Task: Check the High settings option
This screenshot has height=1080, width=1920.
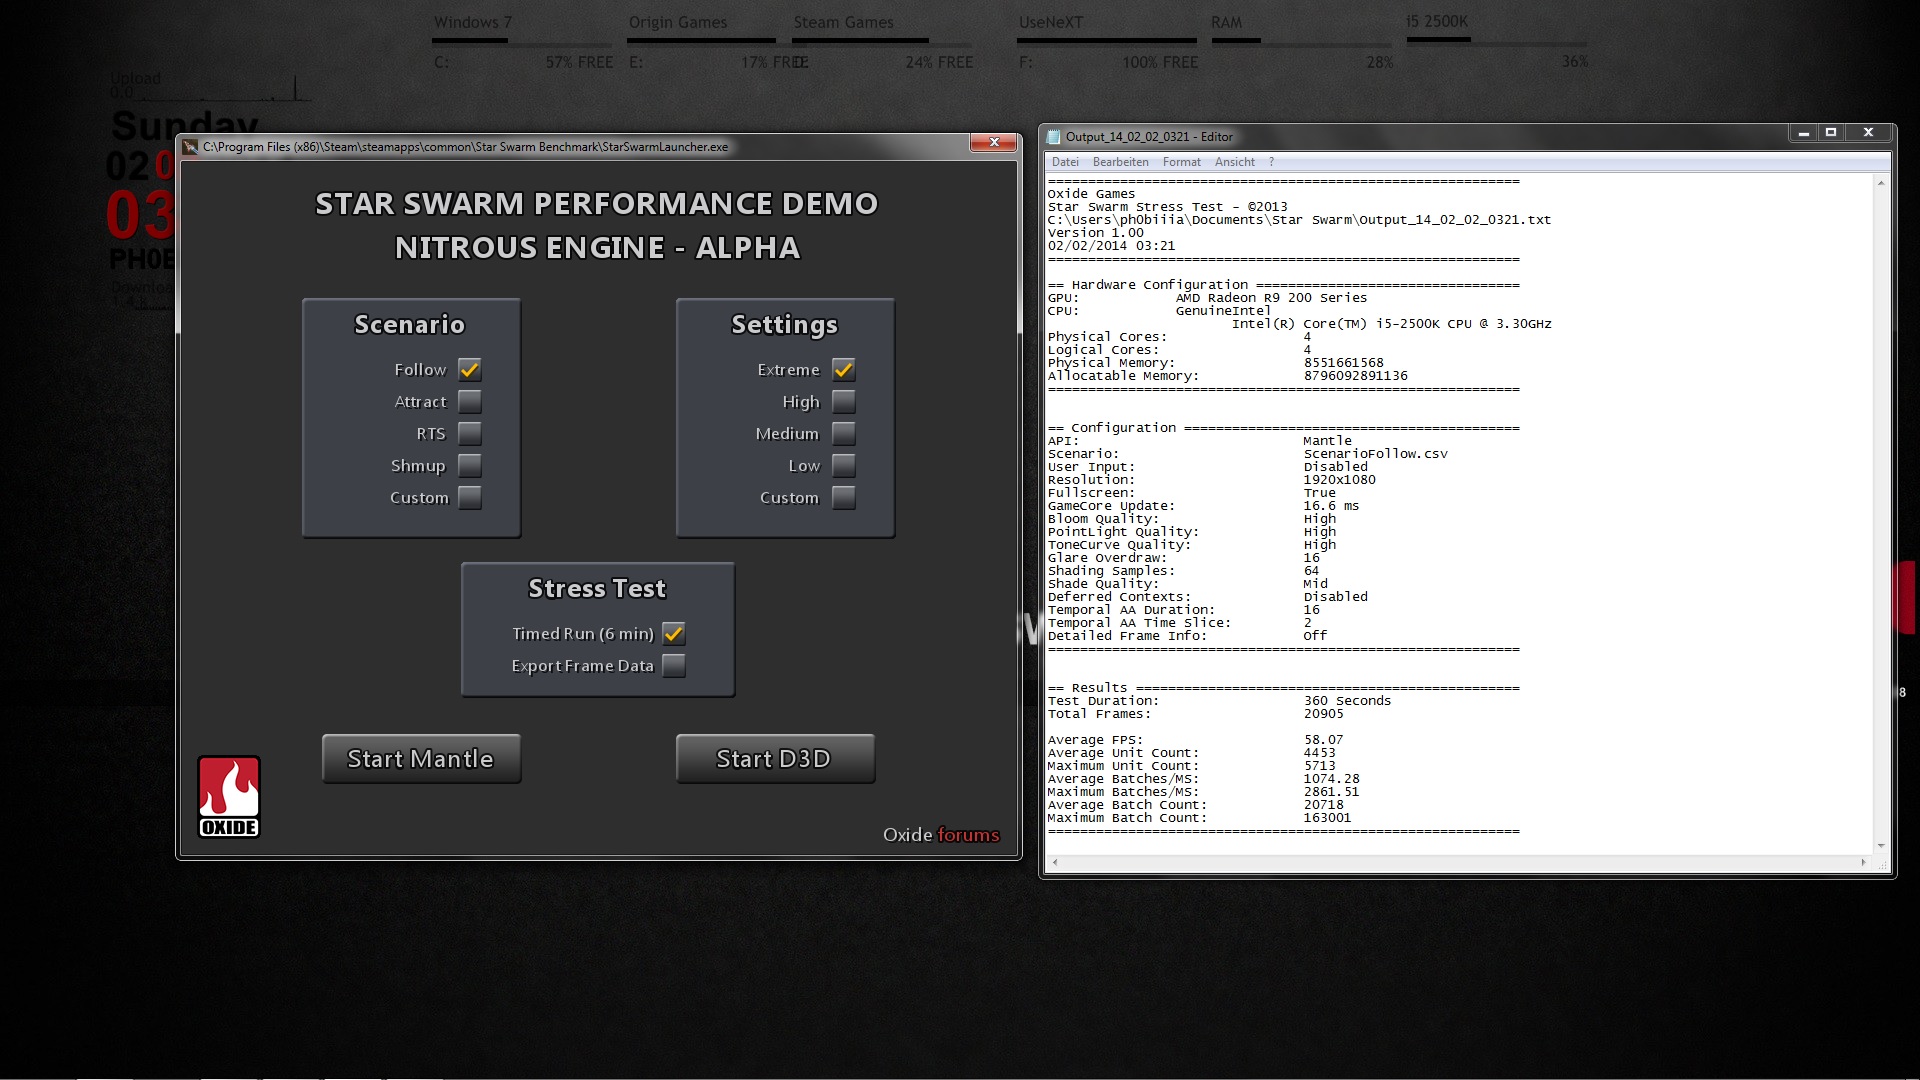Action: (844, 402)
